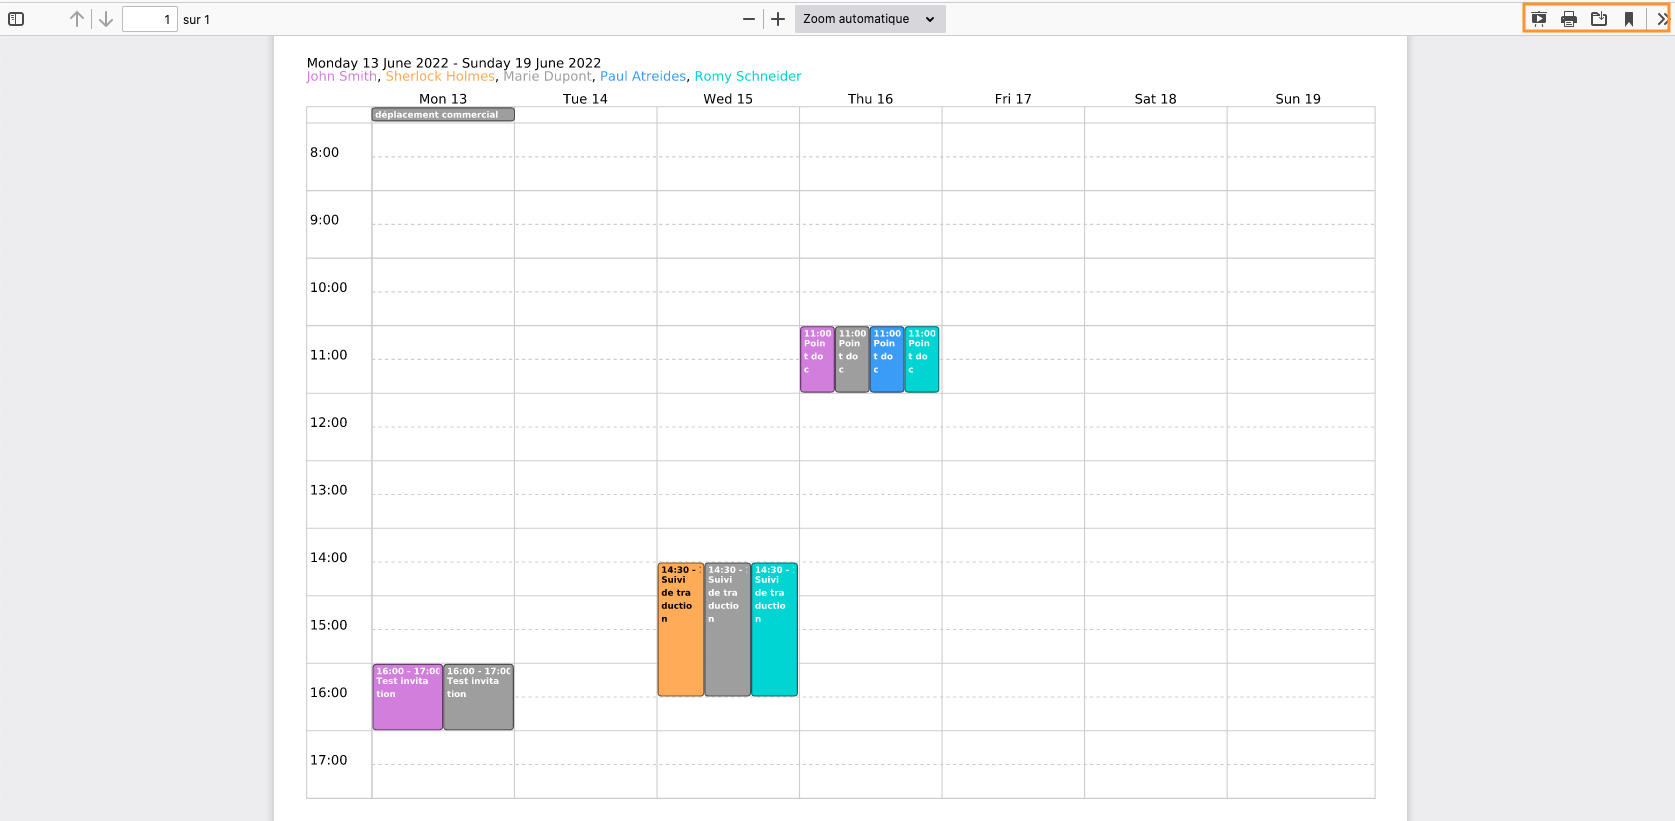Viewport: 1675px width, 821px height.
Task: Print the calendar document
Action: 1569,19
